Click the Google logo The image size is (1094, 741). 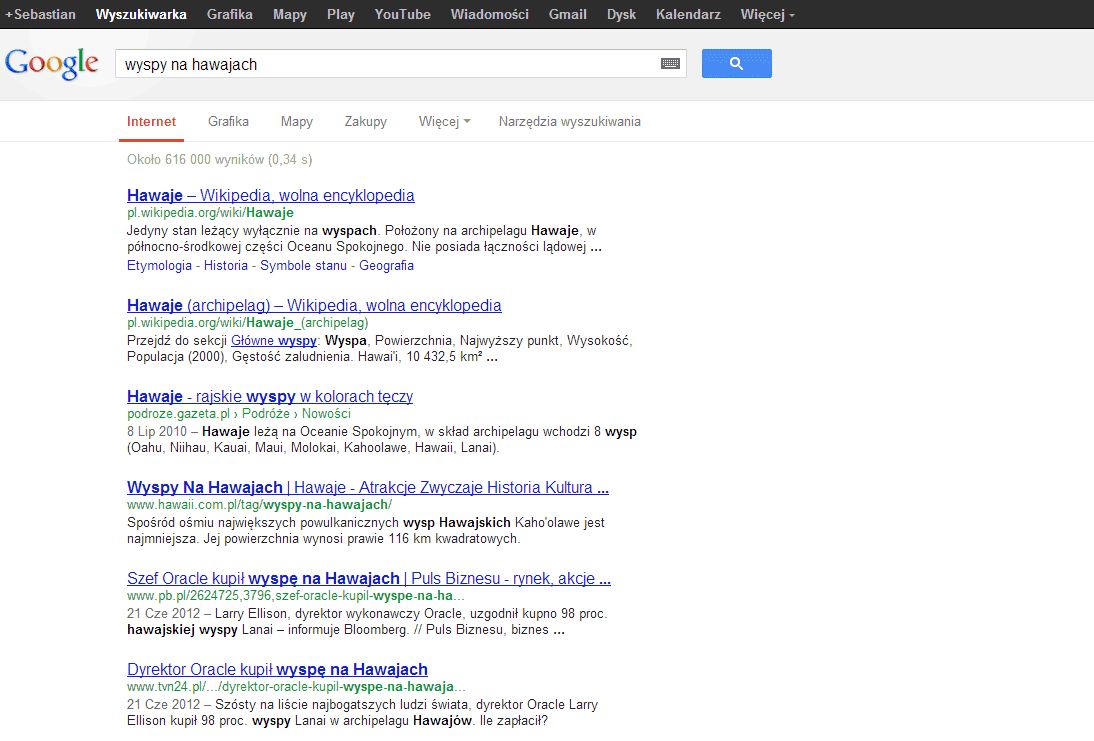pos(52,63)
